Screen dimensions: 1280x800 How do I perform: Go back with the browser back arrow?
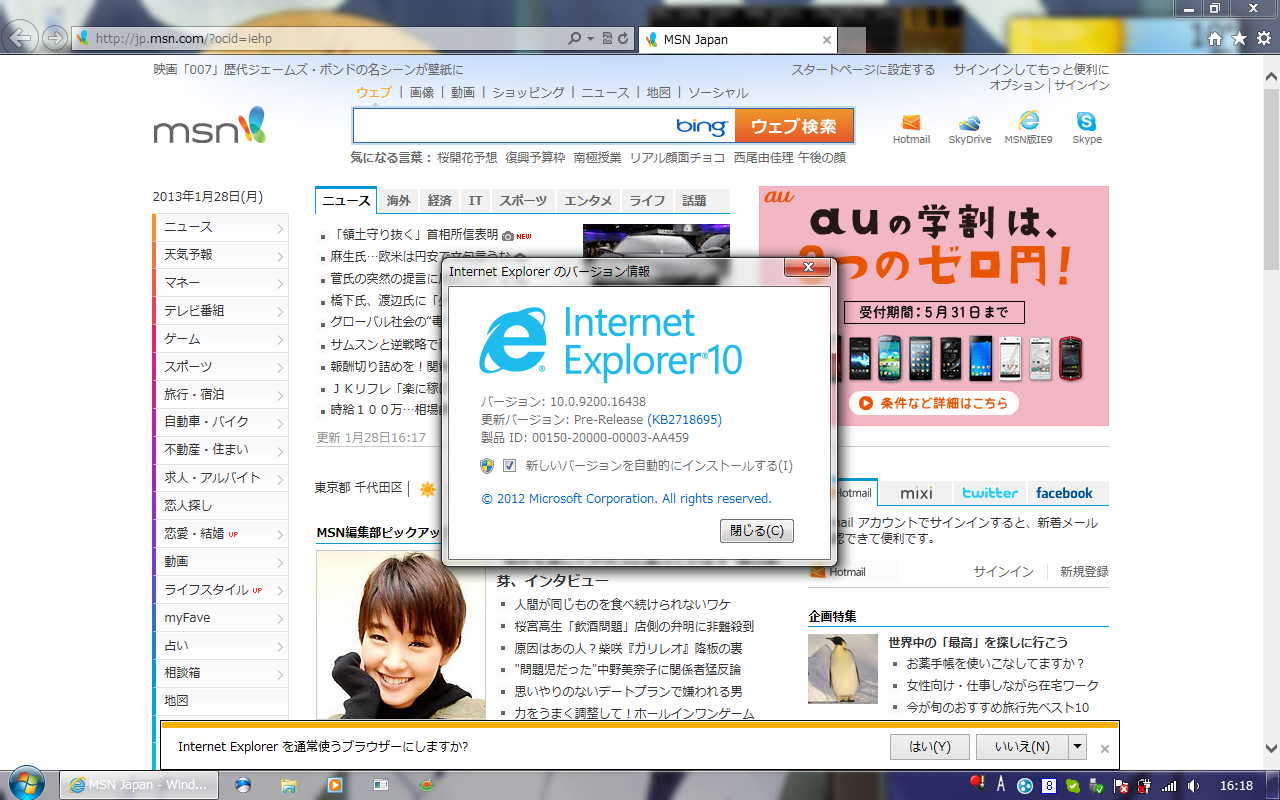point(21,38)
